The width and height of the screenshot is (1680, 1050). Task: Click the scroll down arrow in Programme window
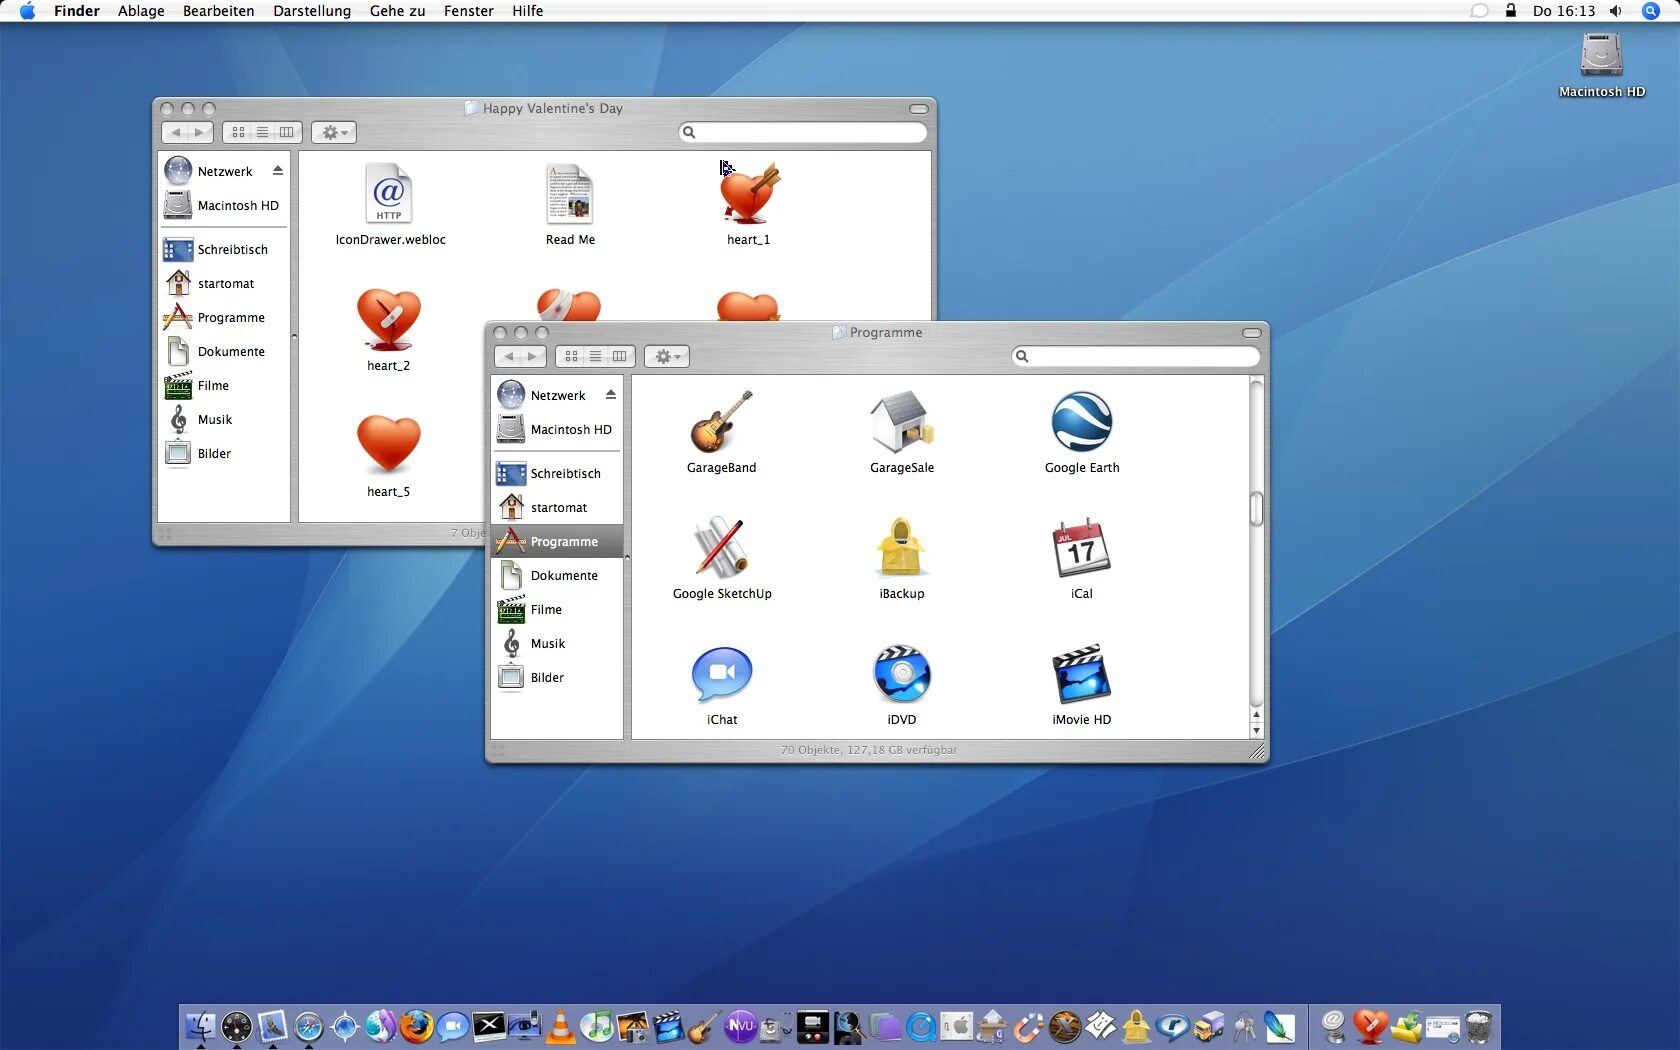pyautogui.click(x=1256, y=731)
